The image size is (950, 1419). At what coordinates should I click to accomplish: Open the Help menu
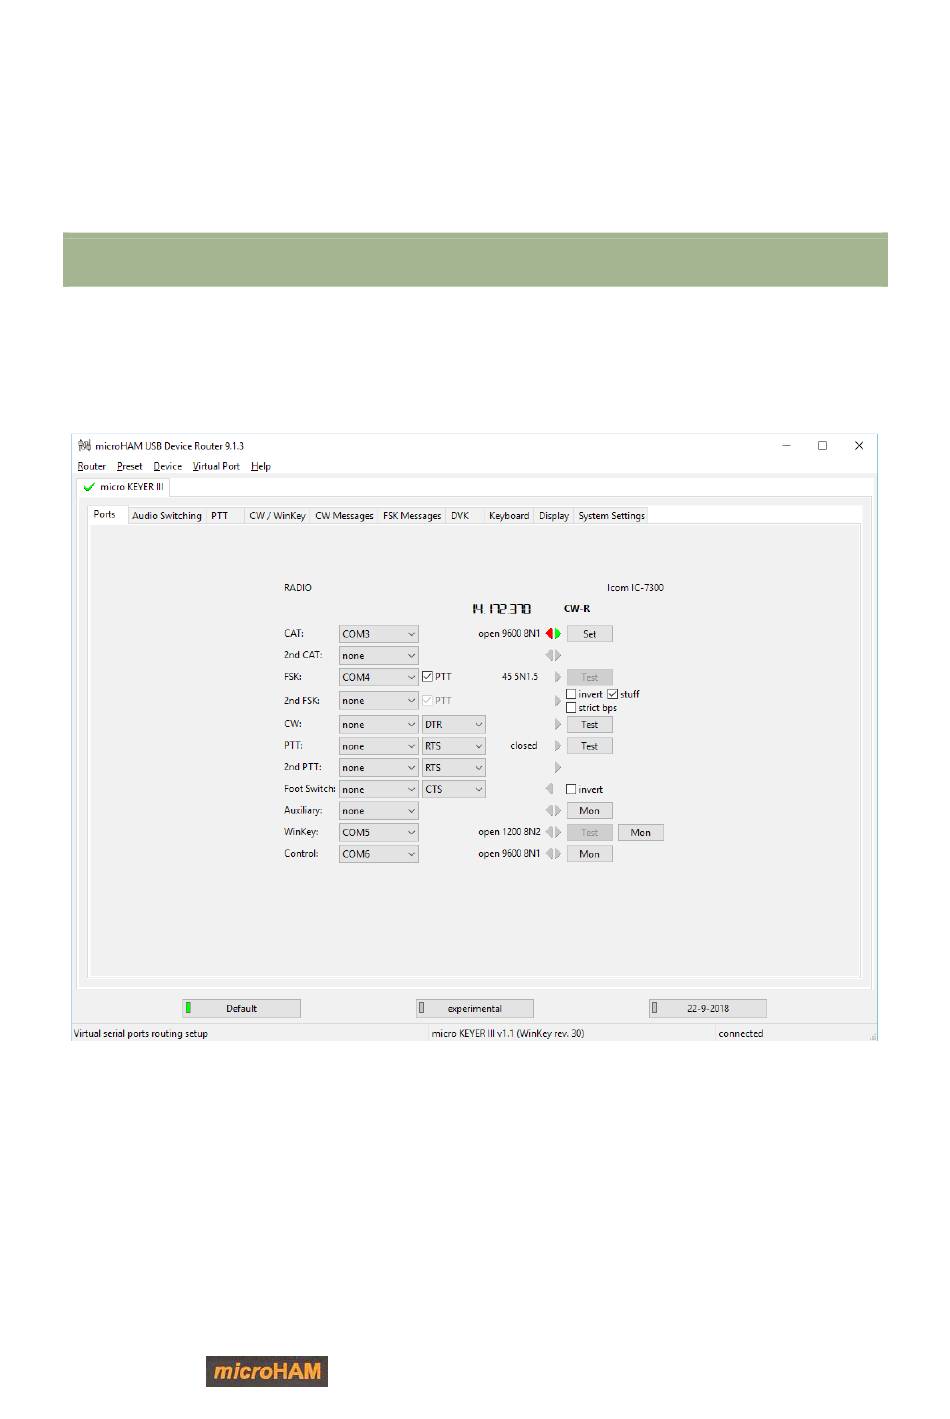coord(260,466)
